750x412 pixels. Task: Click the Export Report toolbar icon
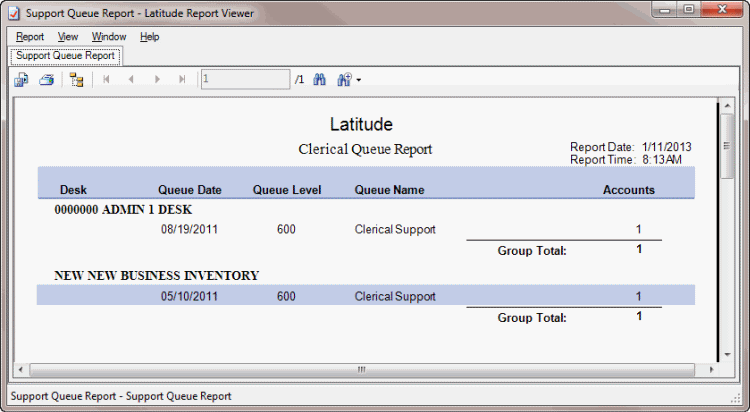pyautogui.click(x=22, y=79)
